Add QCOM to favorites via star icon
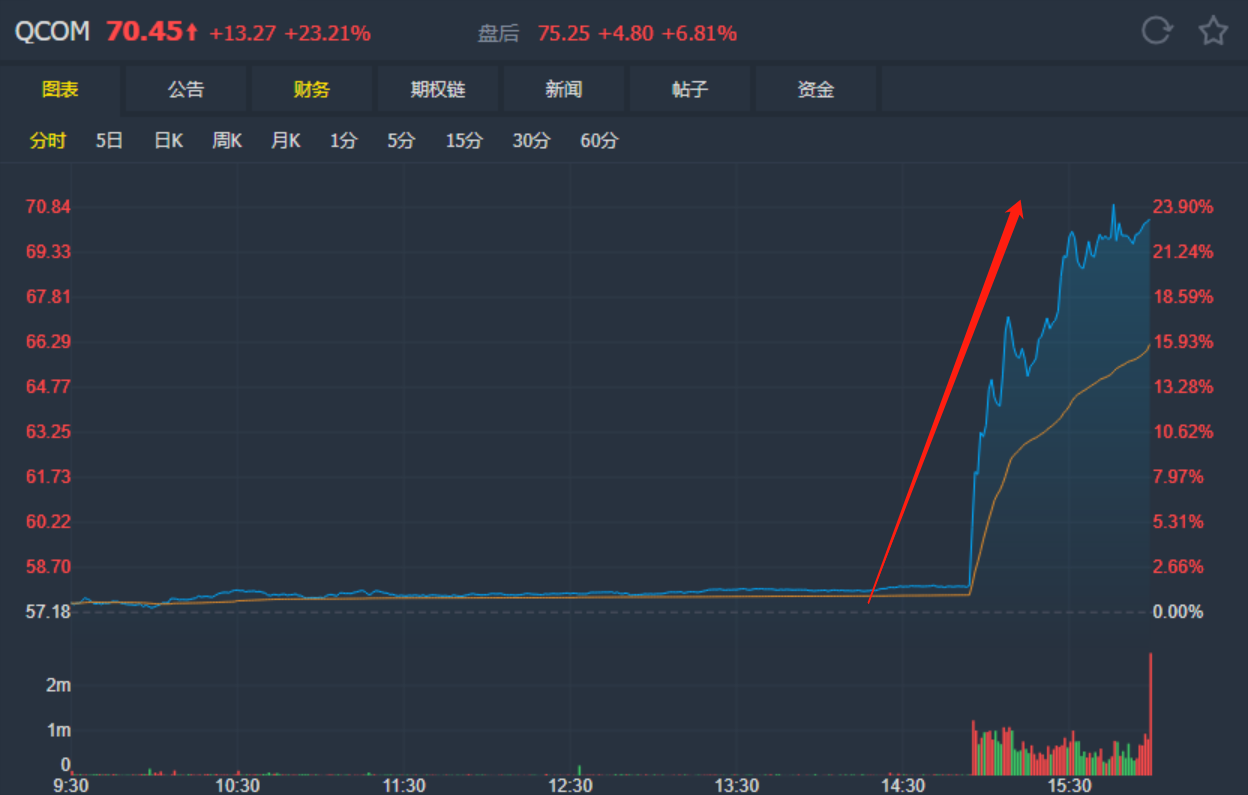Viewport: 1248px width, 795px height. pyautogui.click(x=1213, y=31)
